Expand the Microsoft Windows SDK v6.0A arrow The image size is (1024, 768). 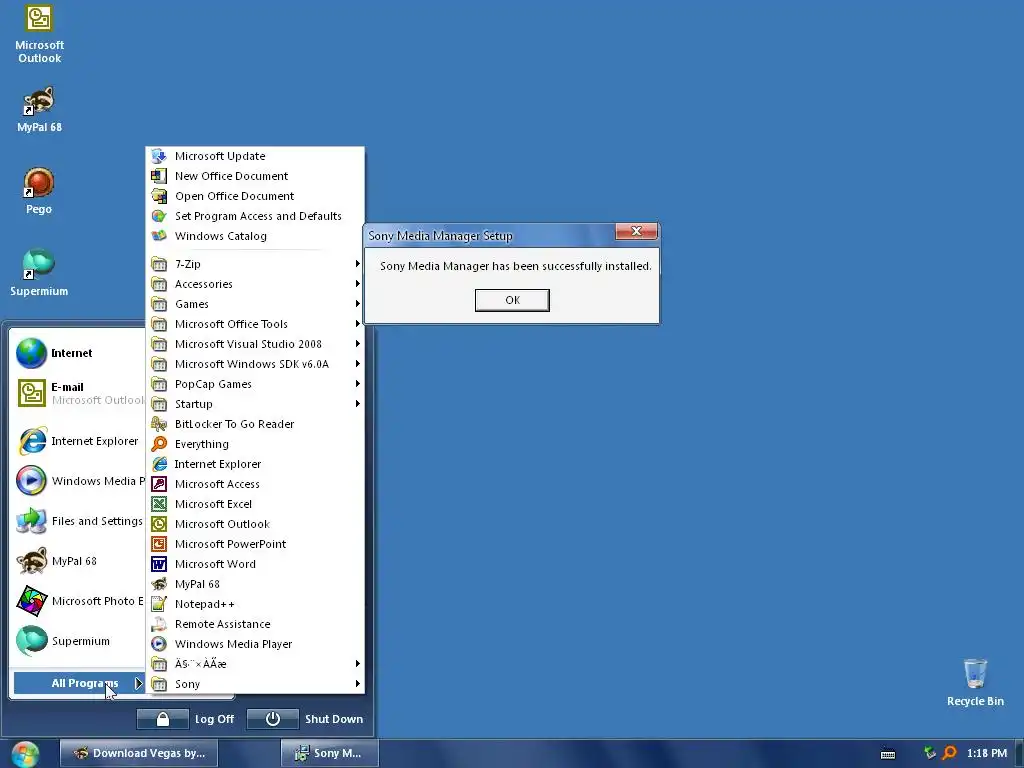click(357, 364)
